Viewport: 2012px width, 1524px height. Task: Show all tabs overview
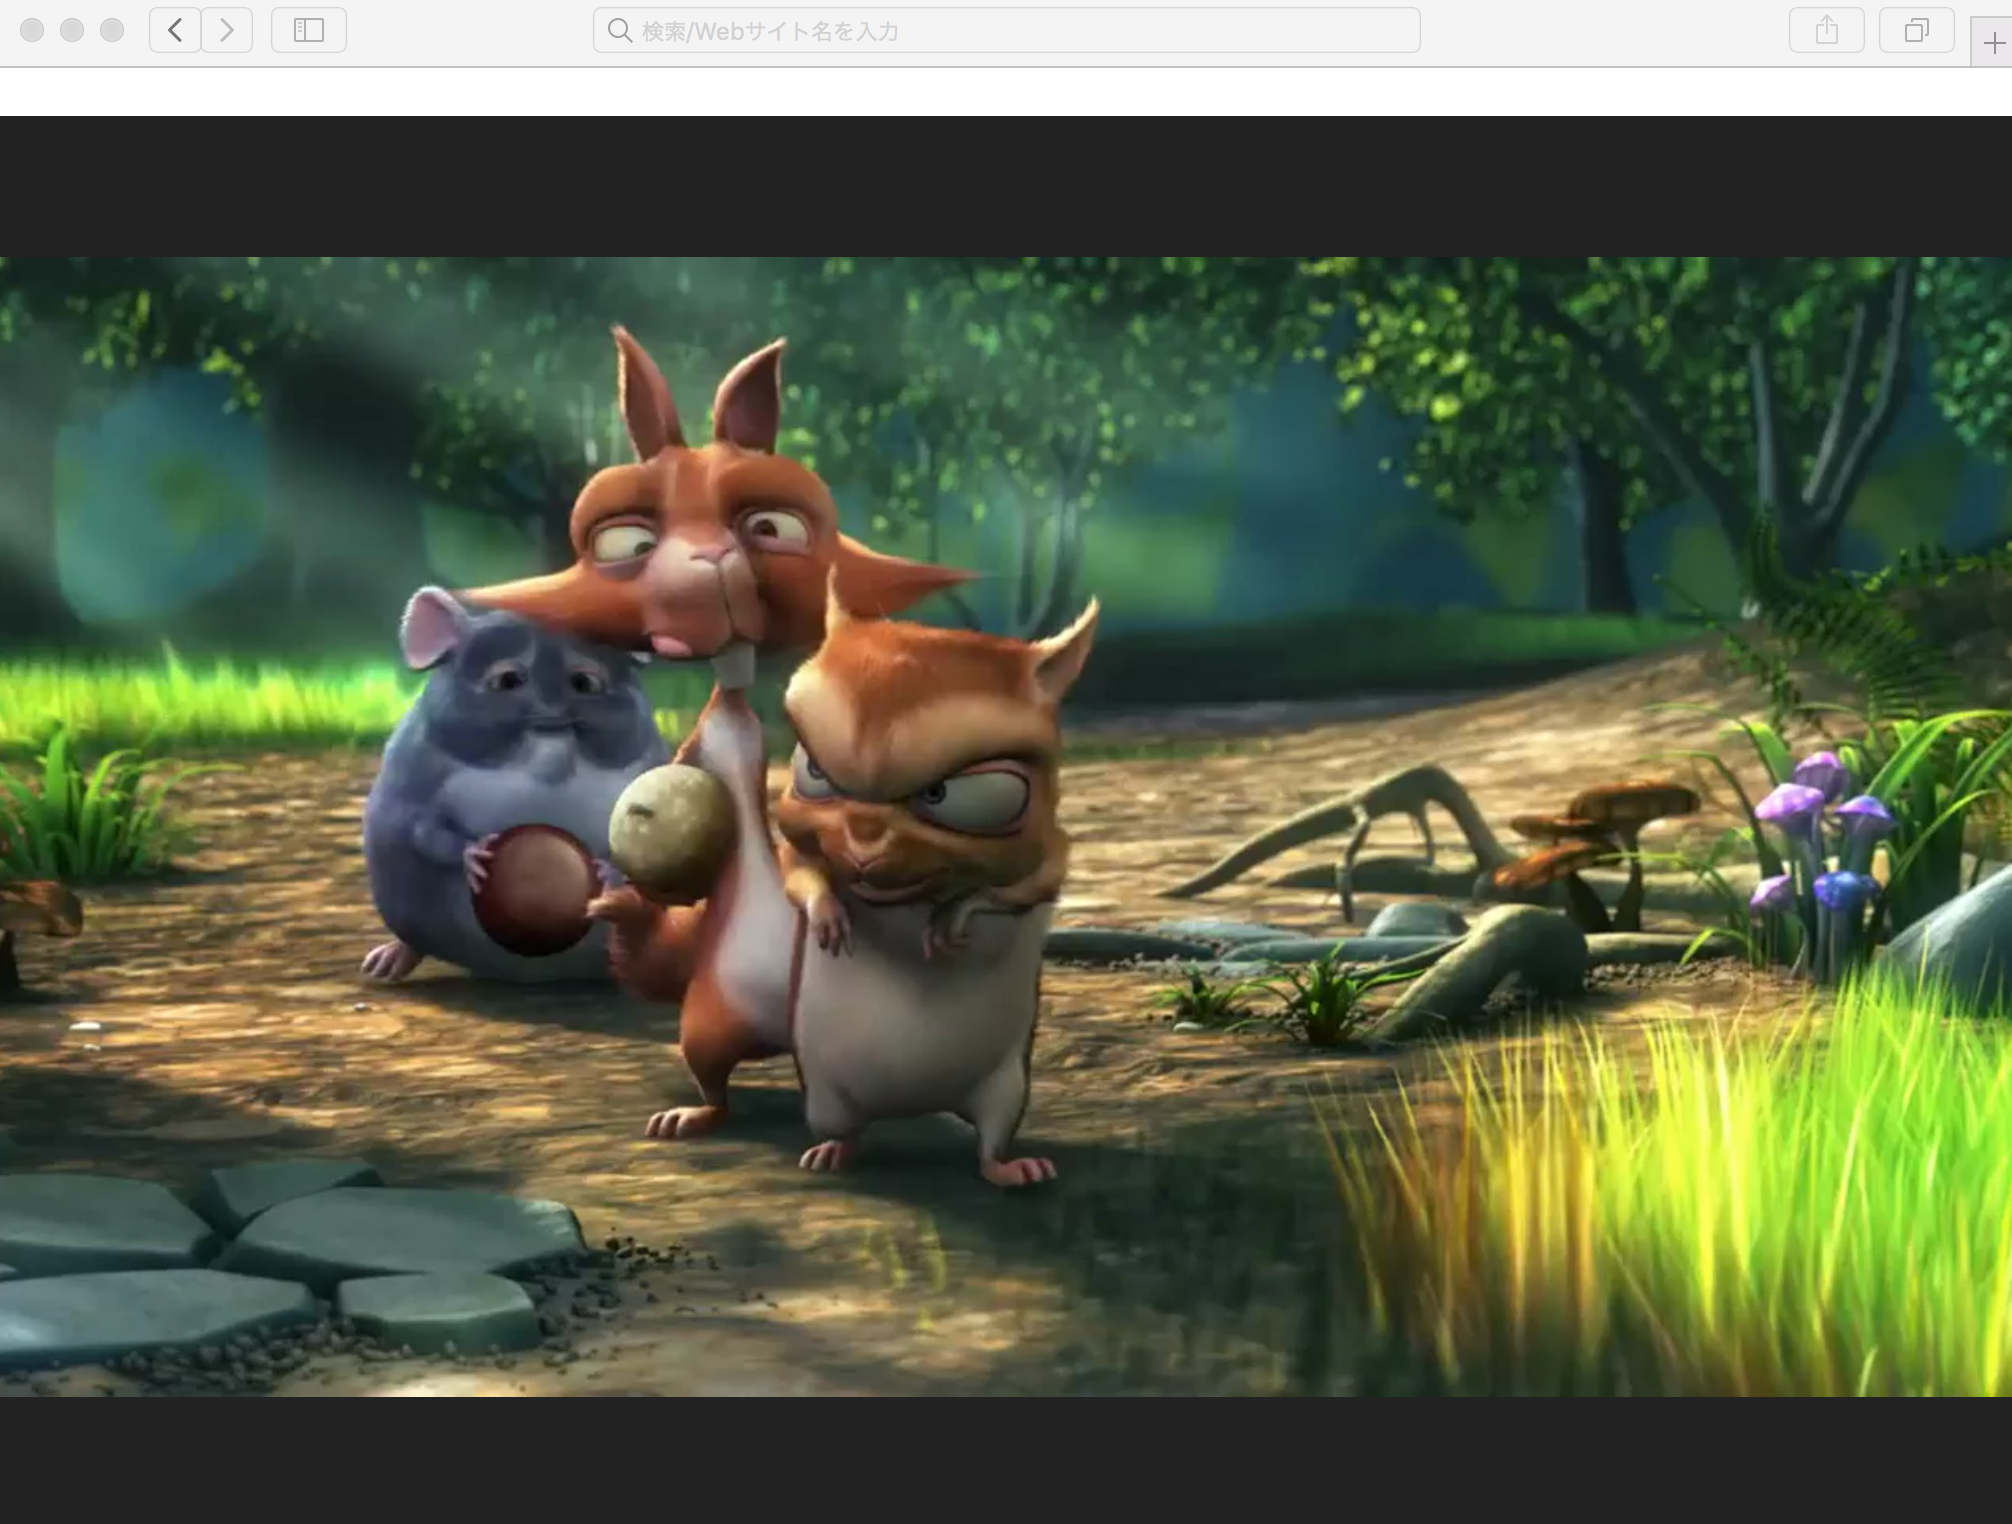(1917, 30)
